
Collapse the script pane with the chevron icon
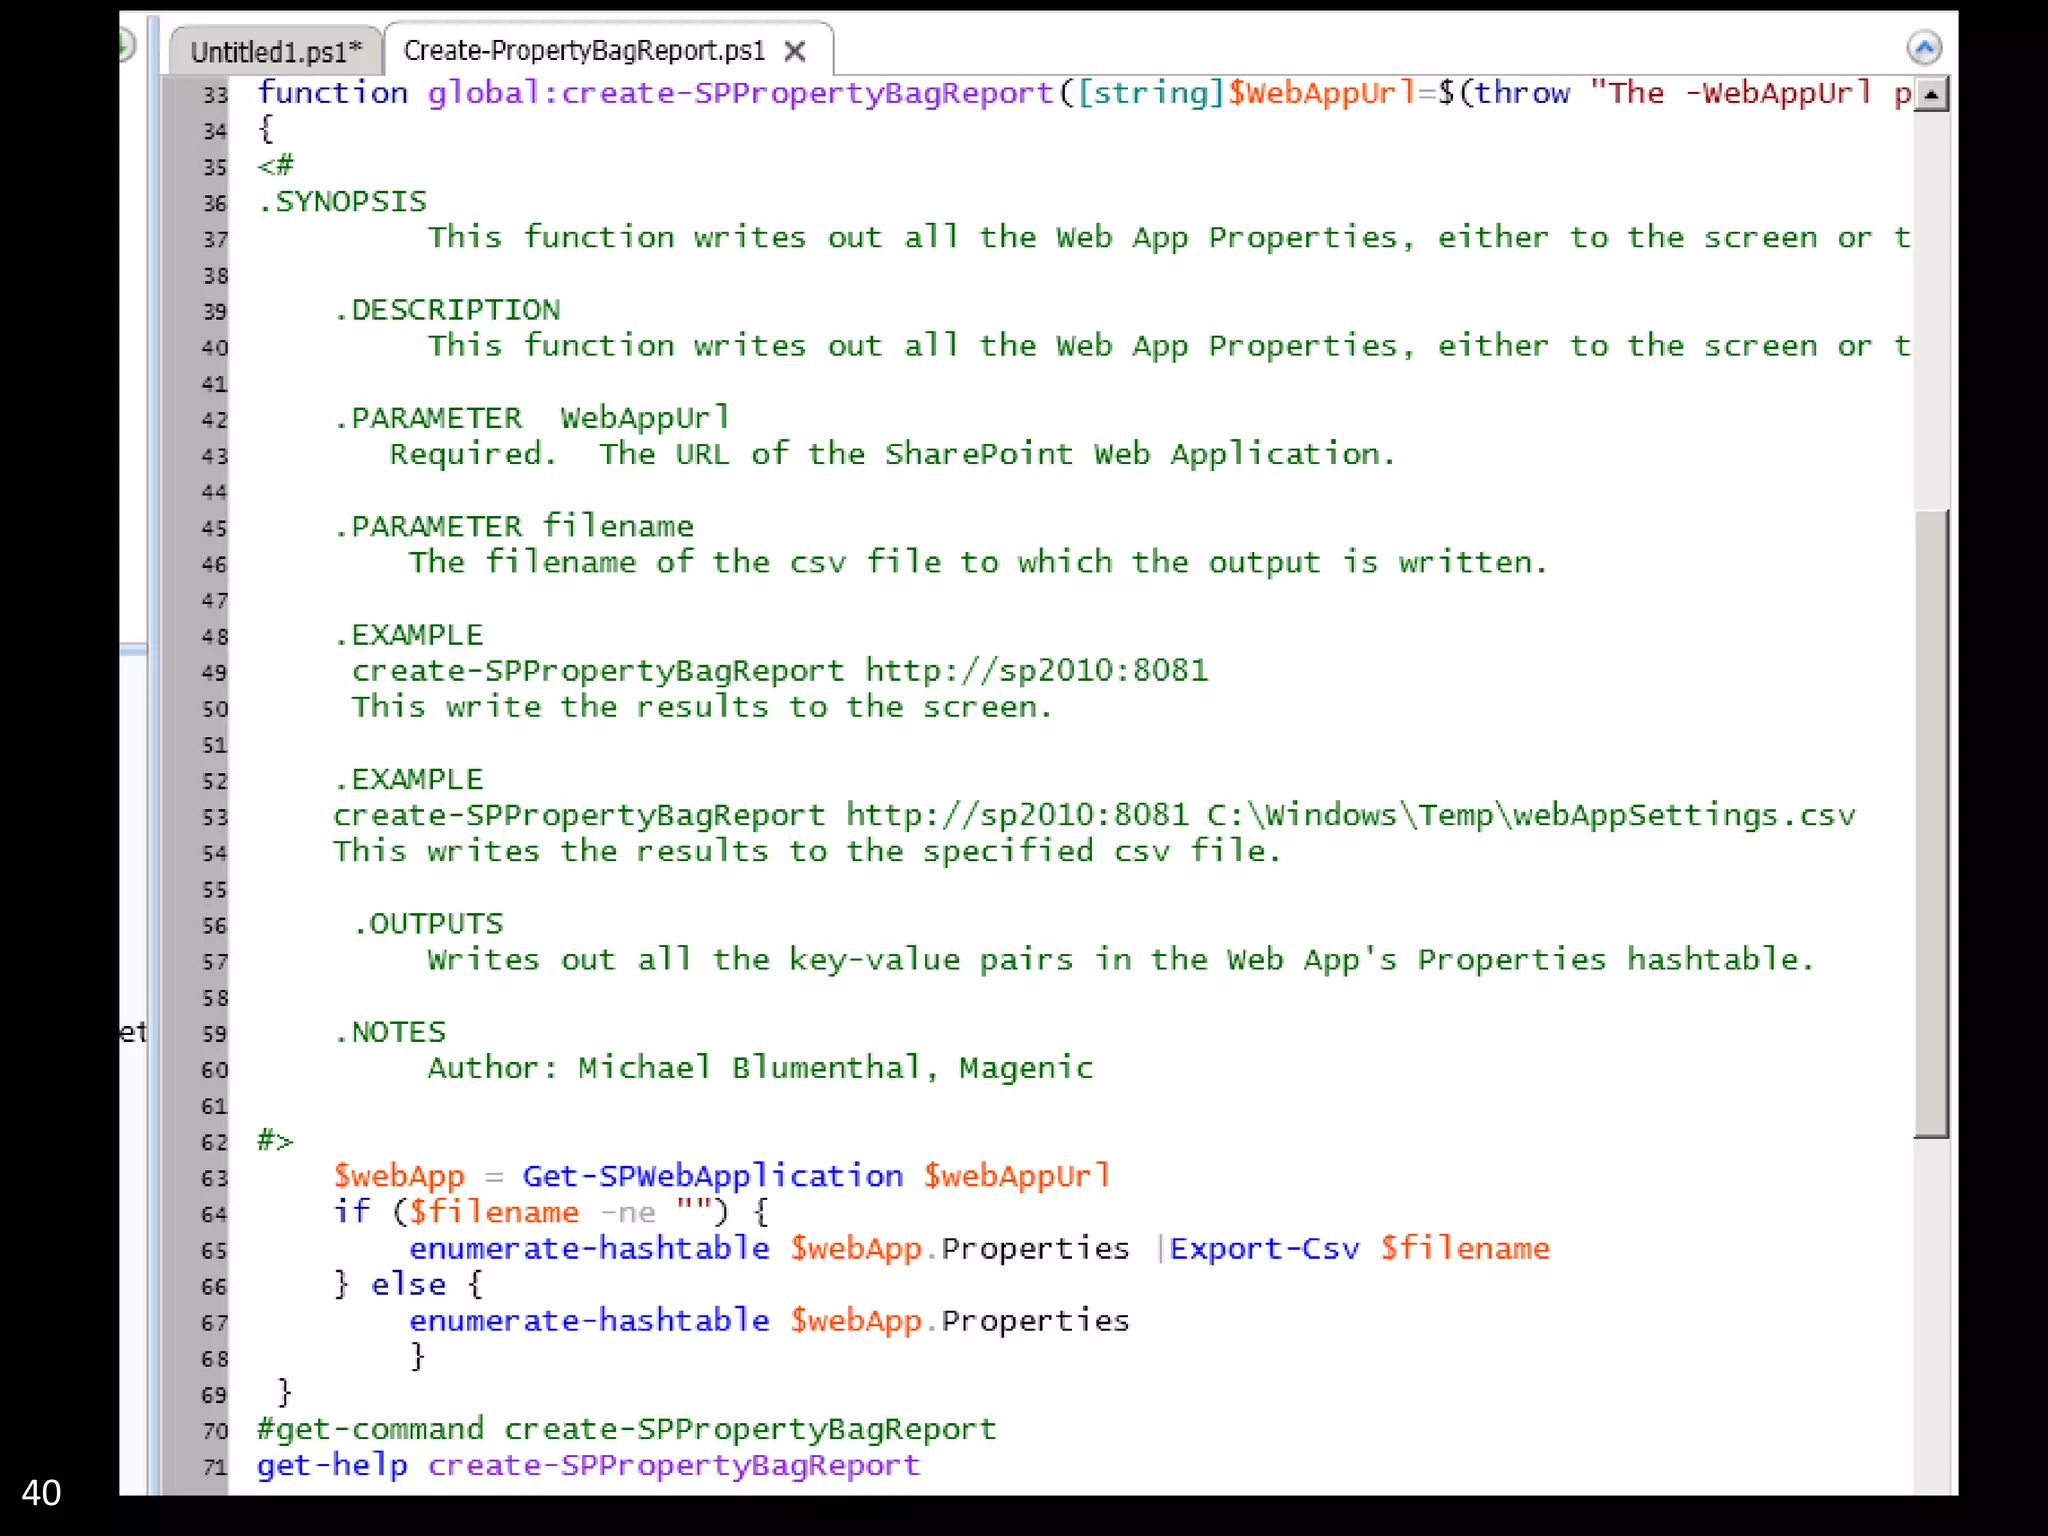[x=1923, y=47]
